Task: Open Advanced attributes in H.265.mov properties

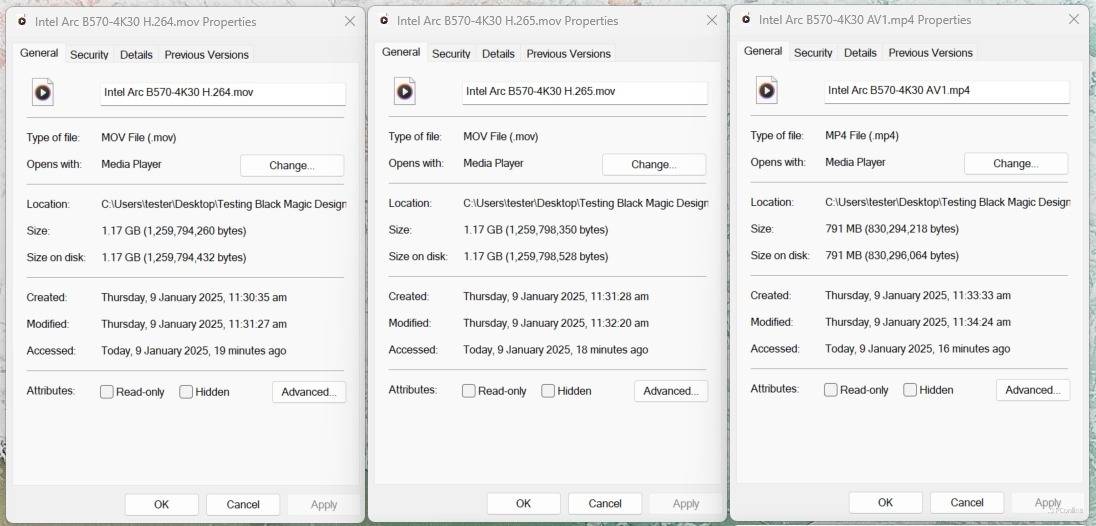Action: coord(671,390)
